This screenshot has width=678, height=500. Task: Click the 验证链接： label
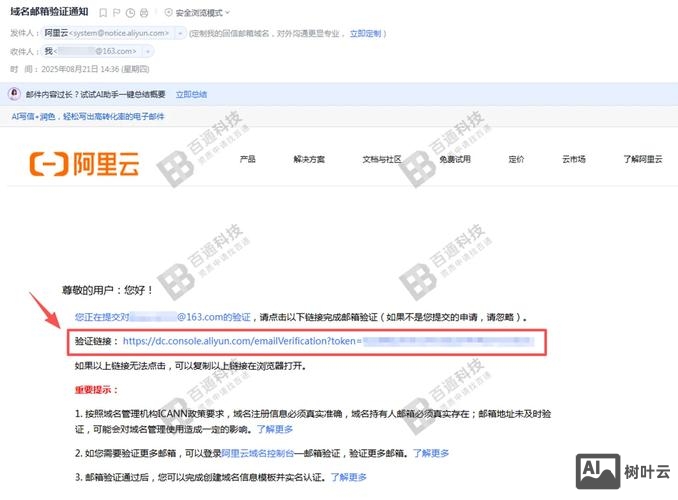pos(96,341)
